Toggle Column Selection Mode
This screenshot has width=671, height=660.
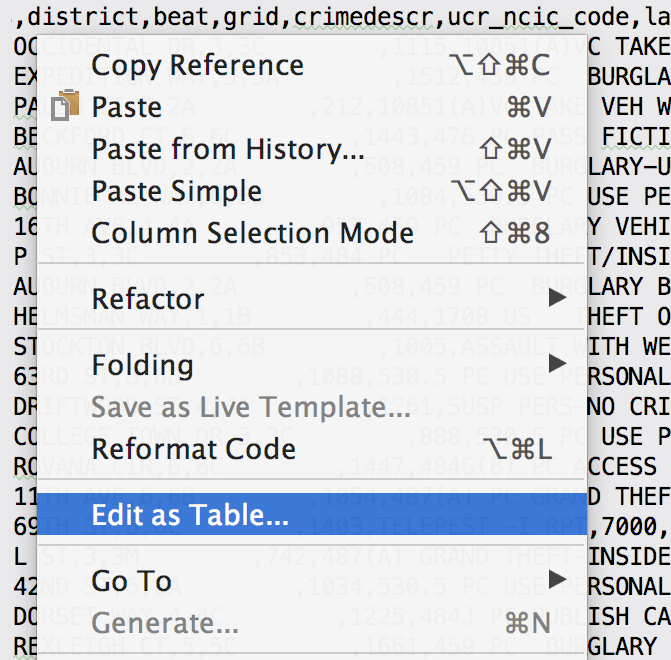(252, 233)
